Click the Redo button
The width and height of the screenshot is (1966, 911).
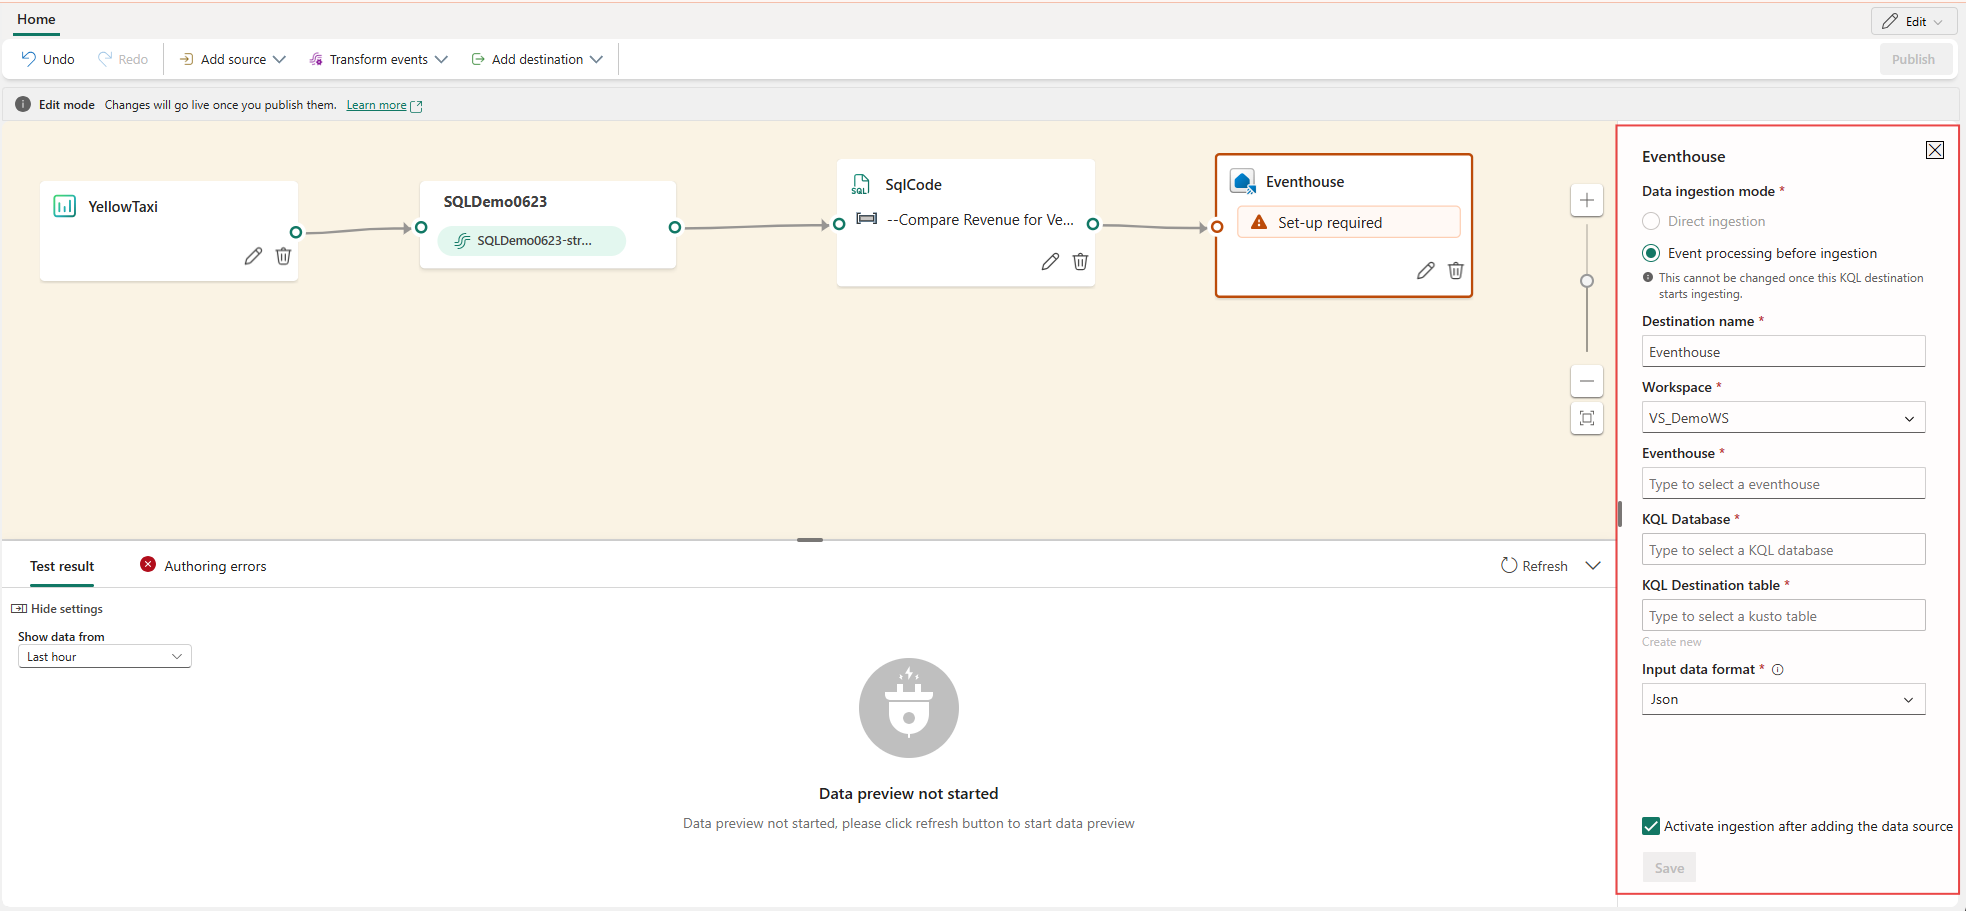click(123, 59)
